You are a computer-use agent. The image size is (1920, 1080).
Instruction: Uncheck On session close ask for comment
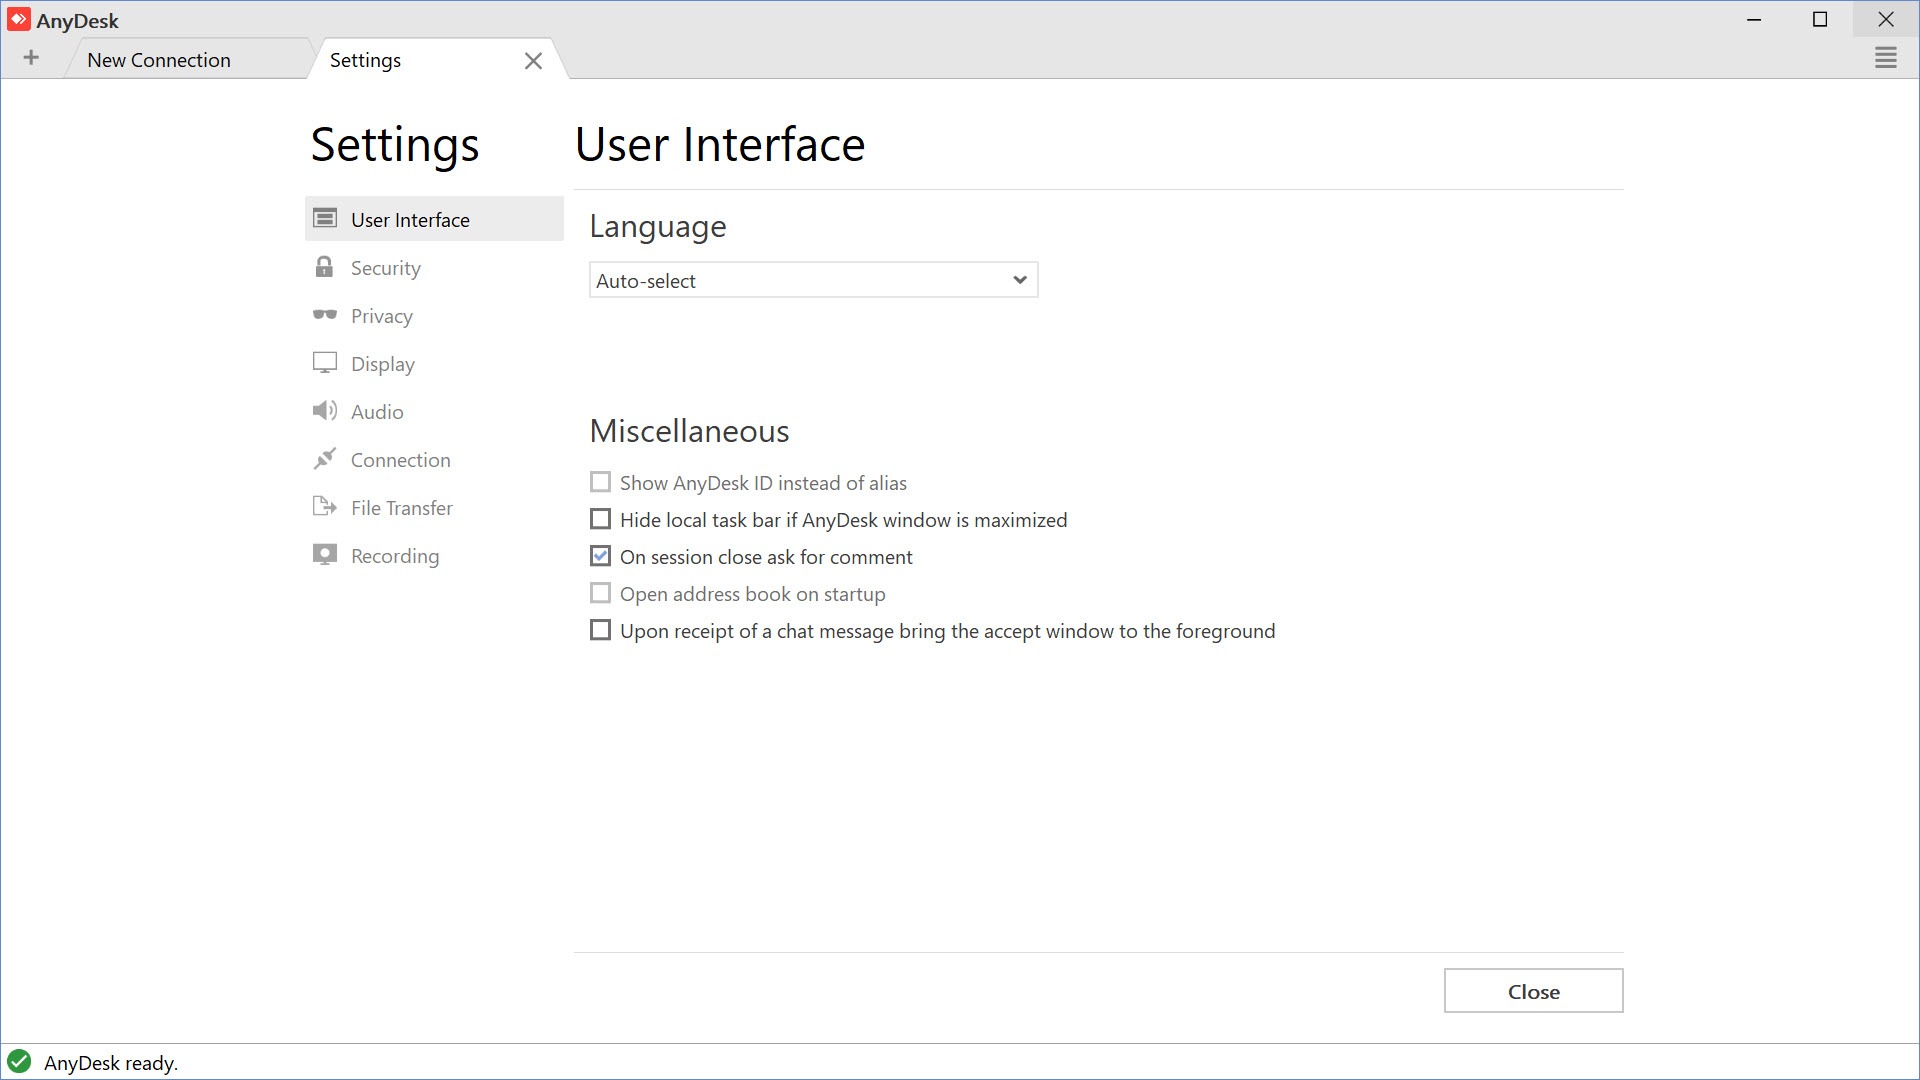coord(600,556)
